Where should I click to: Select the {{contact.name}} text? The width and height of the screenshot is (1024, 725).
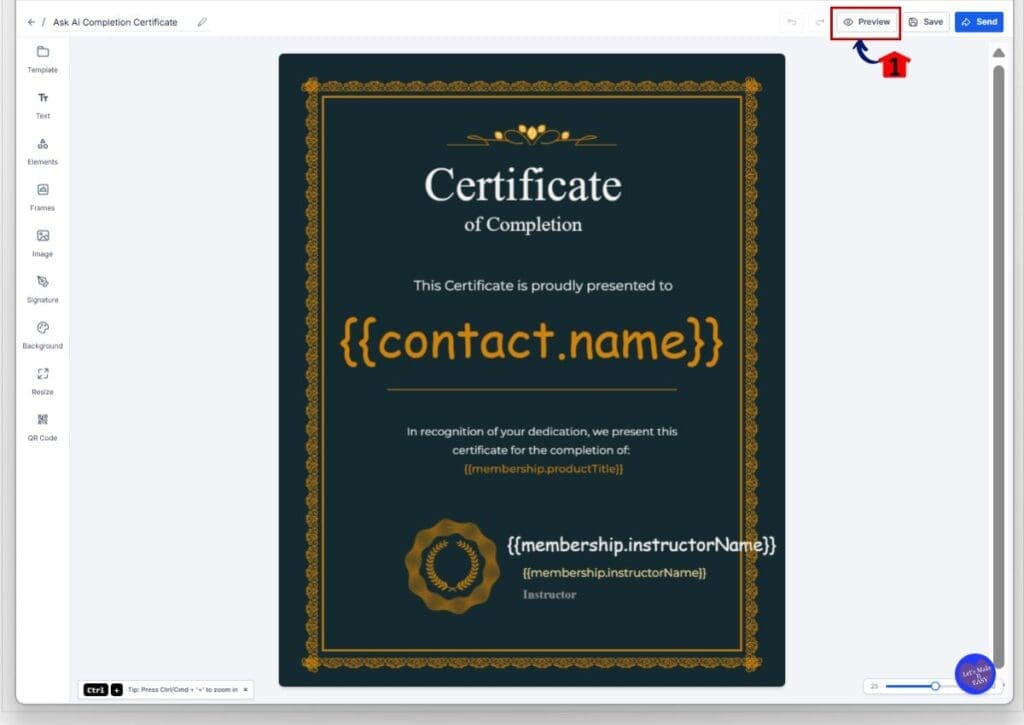[x=531, y=341]
